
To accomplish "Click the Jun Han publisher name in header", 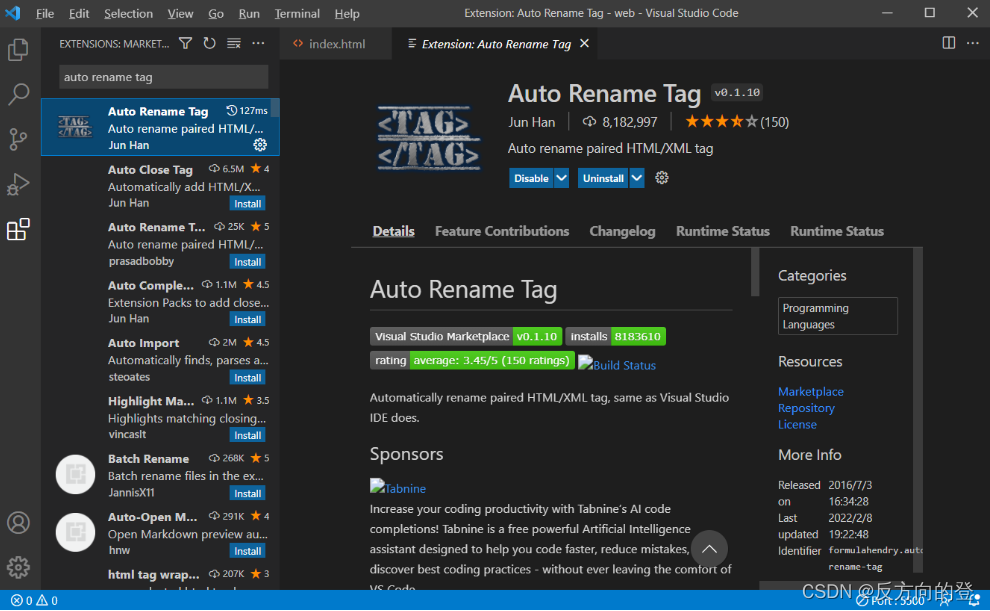I will click(x=532, y=122).
